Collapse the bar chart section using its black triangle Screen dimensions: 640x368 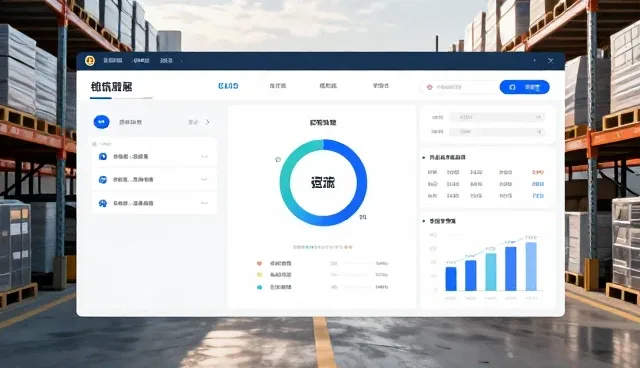424,221
